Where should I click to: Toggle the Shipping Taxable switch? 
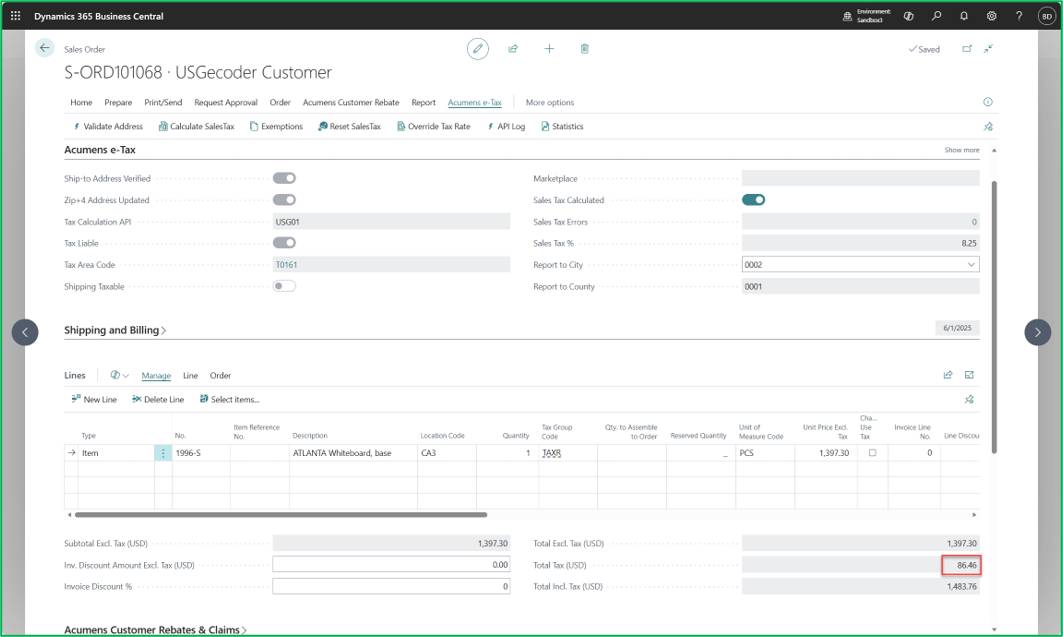coord(284,286)
